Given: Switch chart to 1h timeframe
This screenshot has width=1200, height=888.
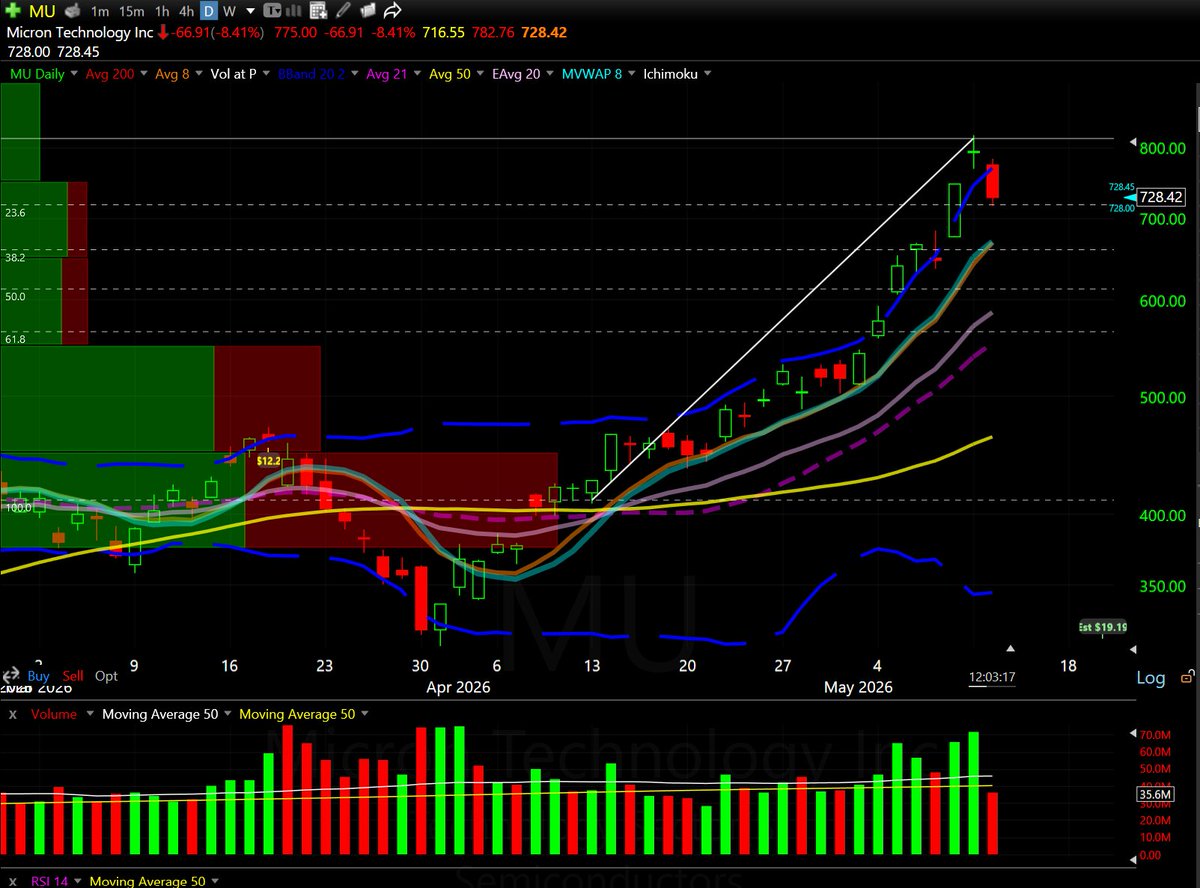Looking at the screenshot, I should [x=161, y=11].
